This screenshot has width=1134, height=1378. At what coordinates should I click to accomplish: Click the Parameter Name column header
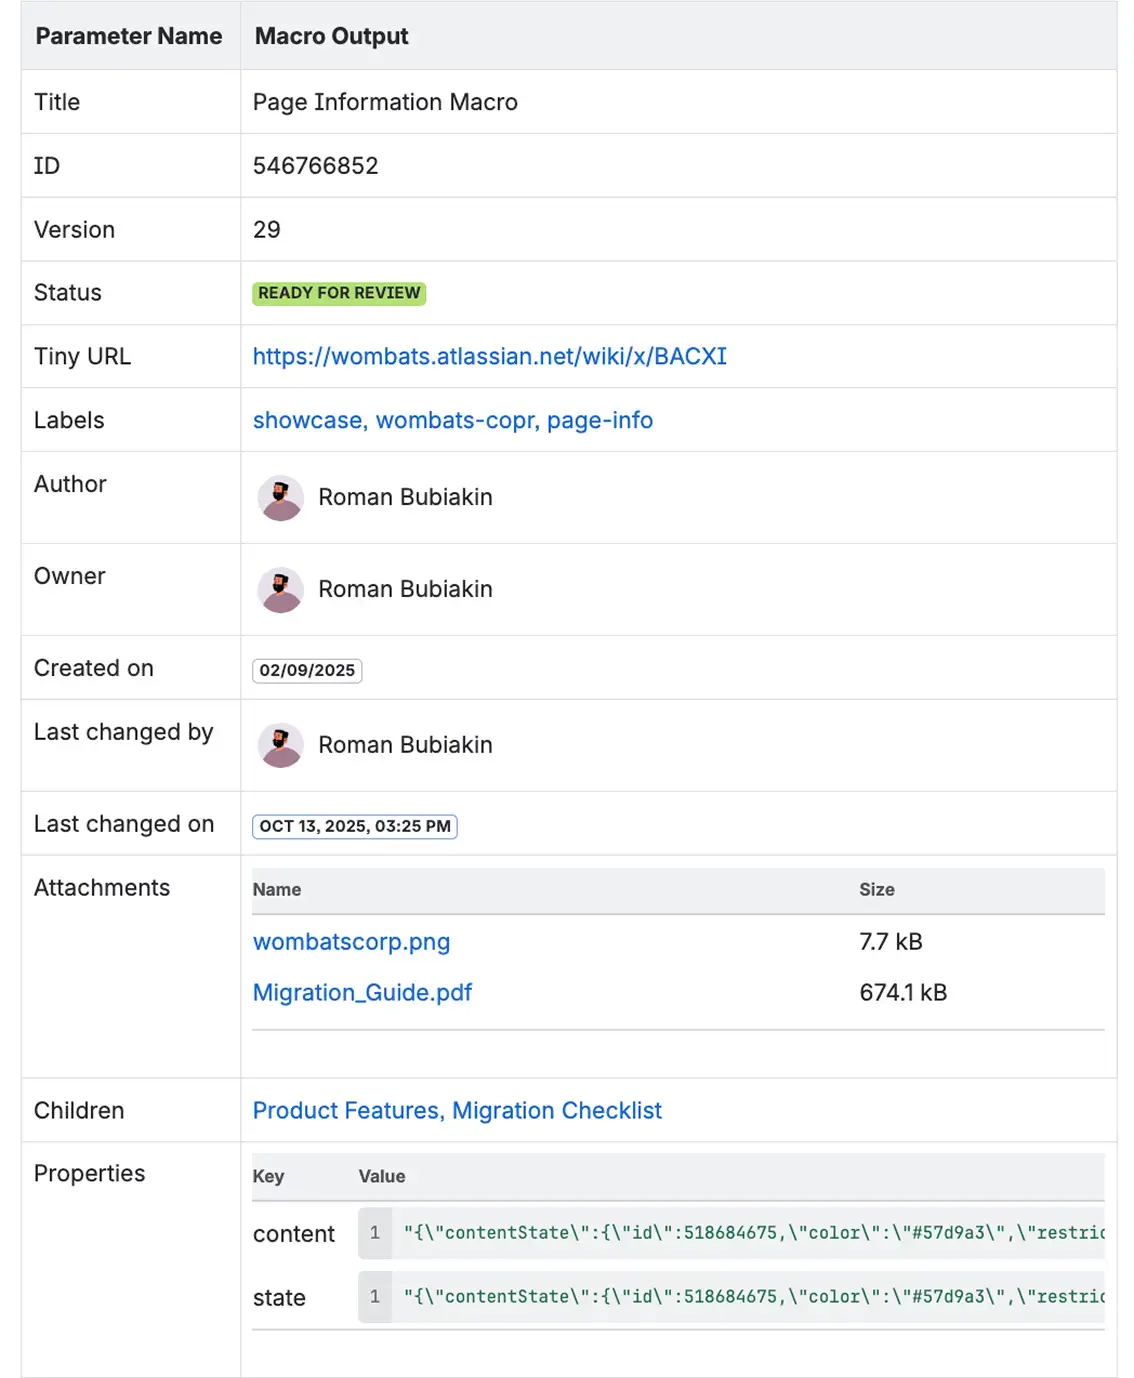pyautogui.click(x=129, y=36)
